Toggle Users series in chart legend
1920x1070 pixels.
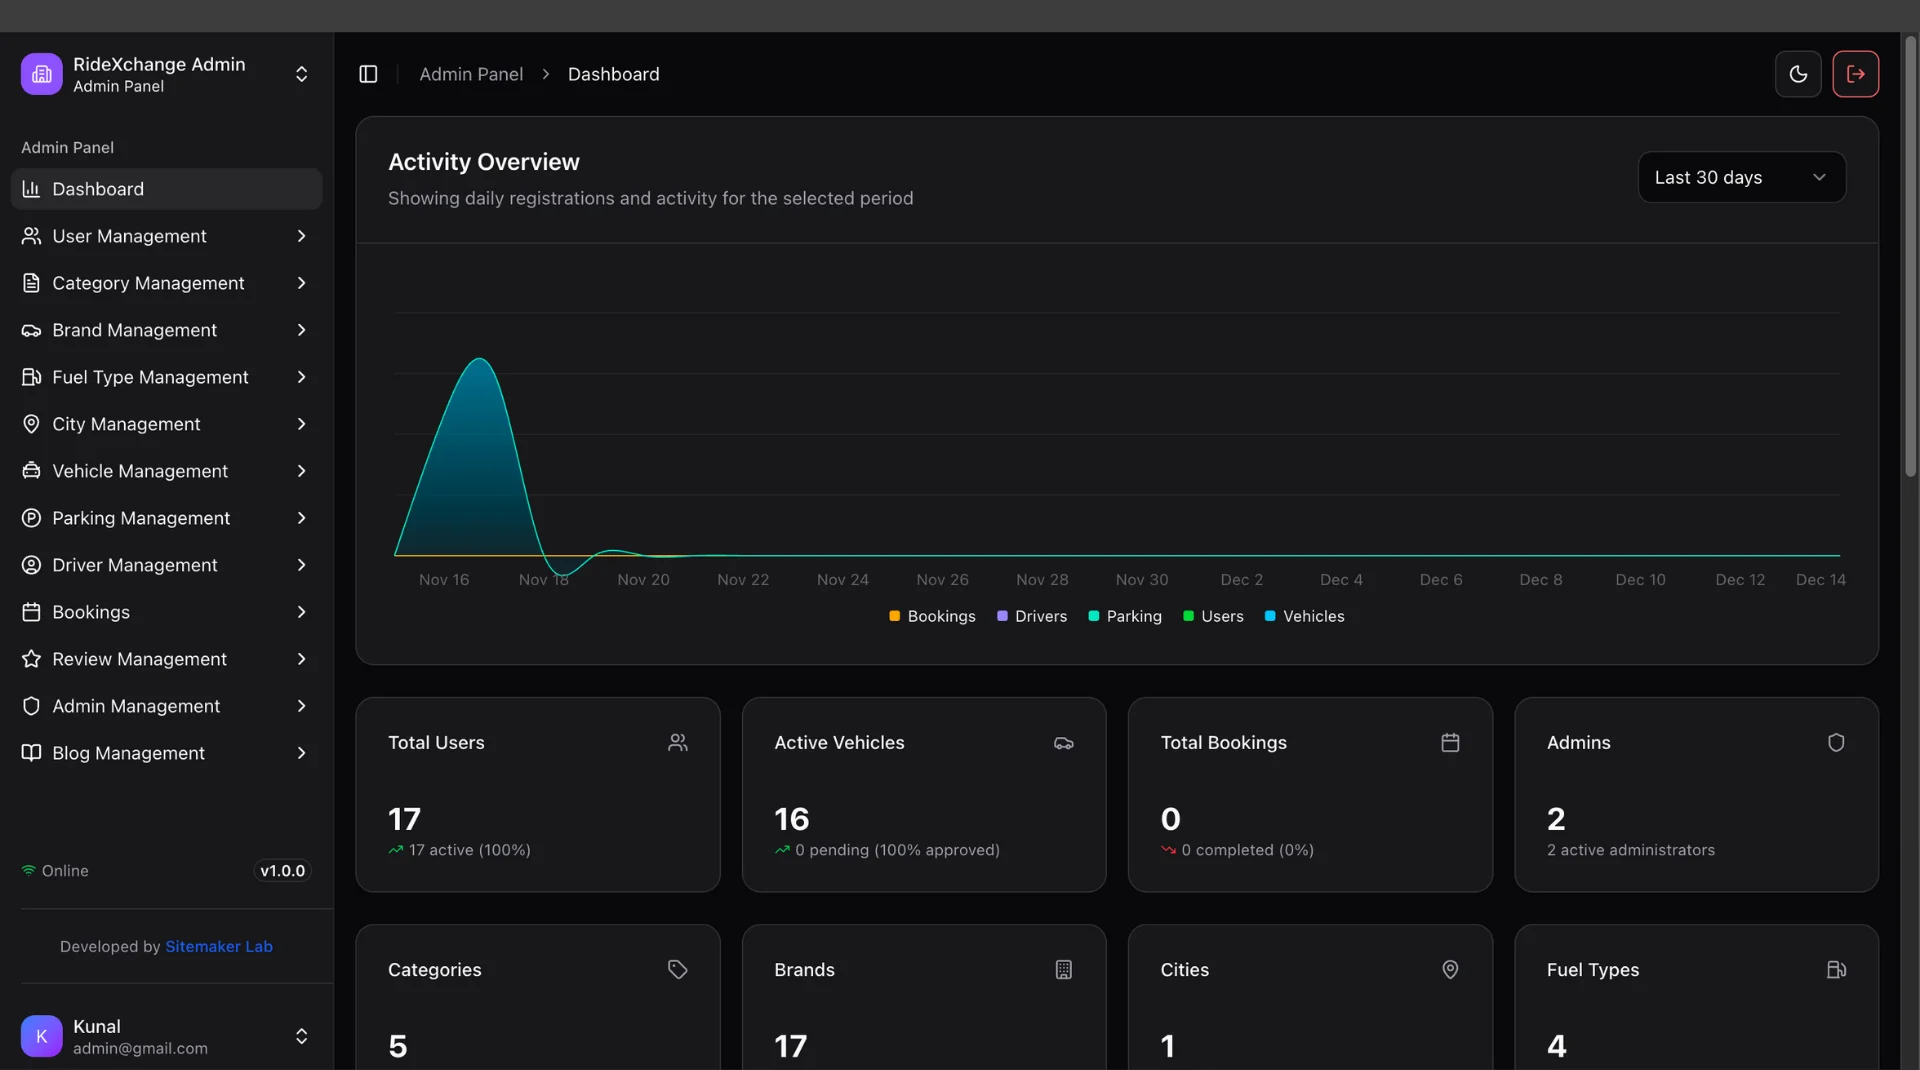click(1213, 616)
